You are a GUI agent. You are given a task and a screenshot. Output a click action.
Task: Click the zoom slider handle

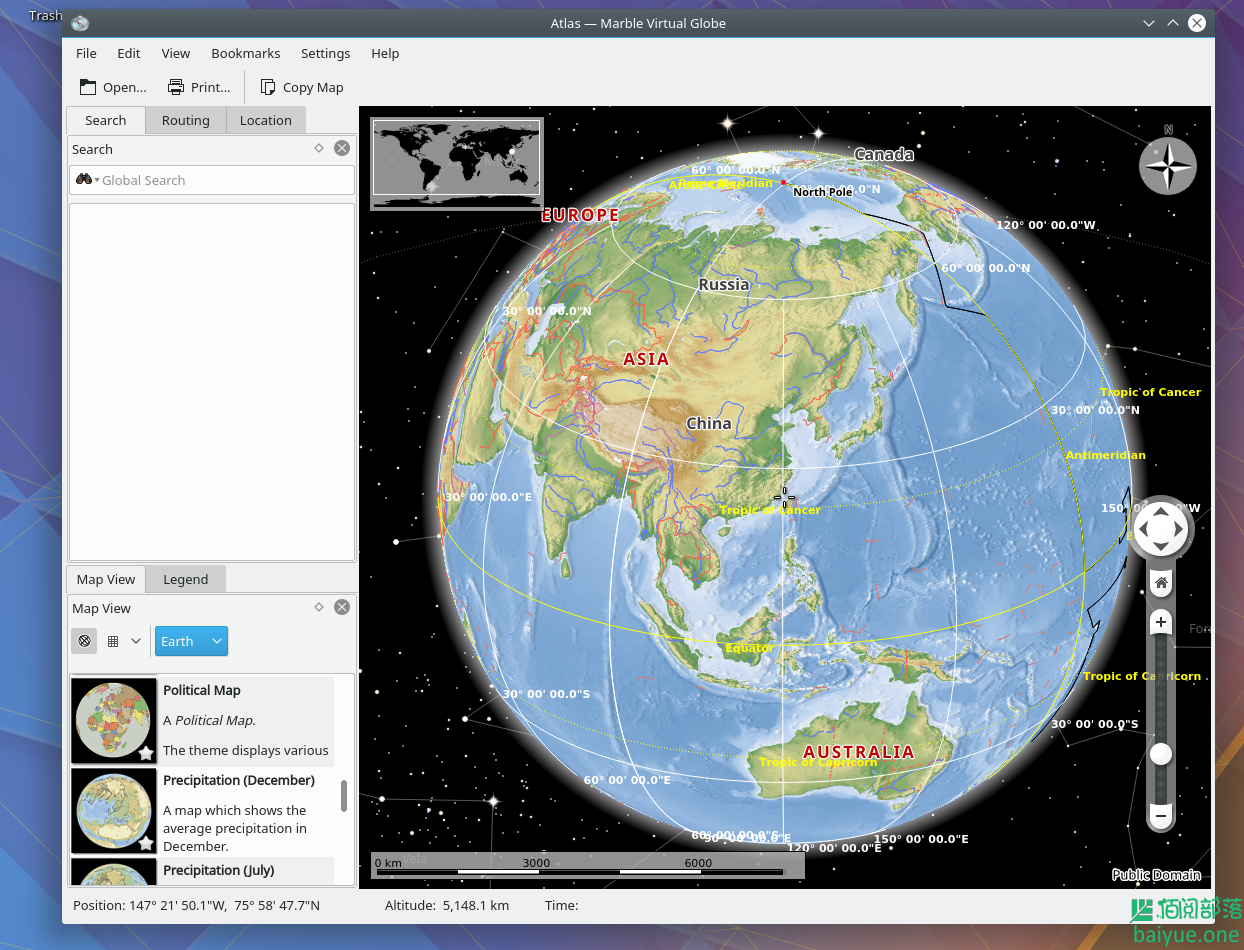[1161, 754]
